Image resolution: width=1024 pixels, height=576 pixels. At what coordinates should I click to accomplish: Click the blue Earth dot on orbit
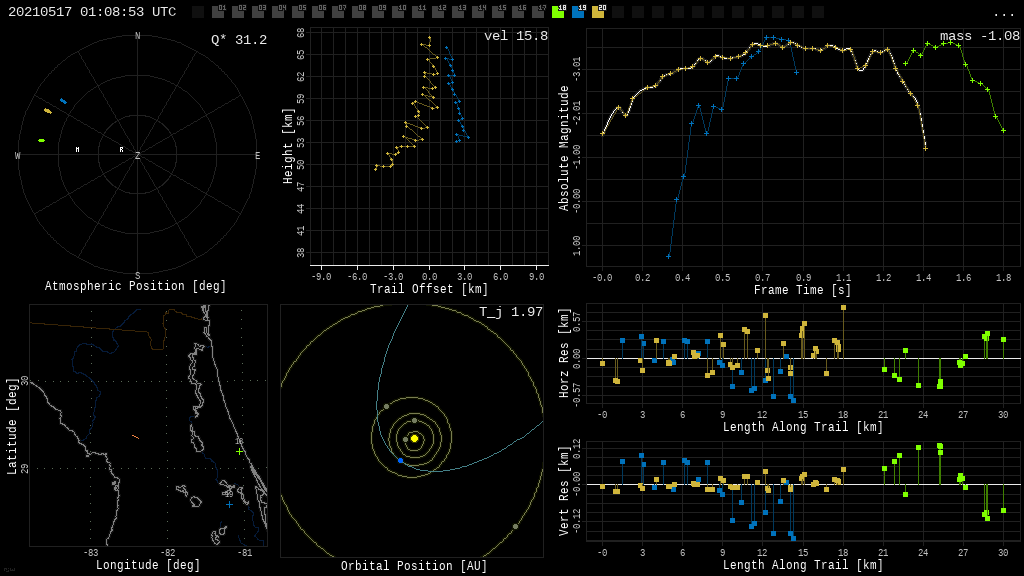coord(401,461)
